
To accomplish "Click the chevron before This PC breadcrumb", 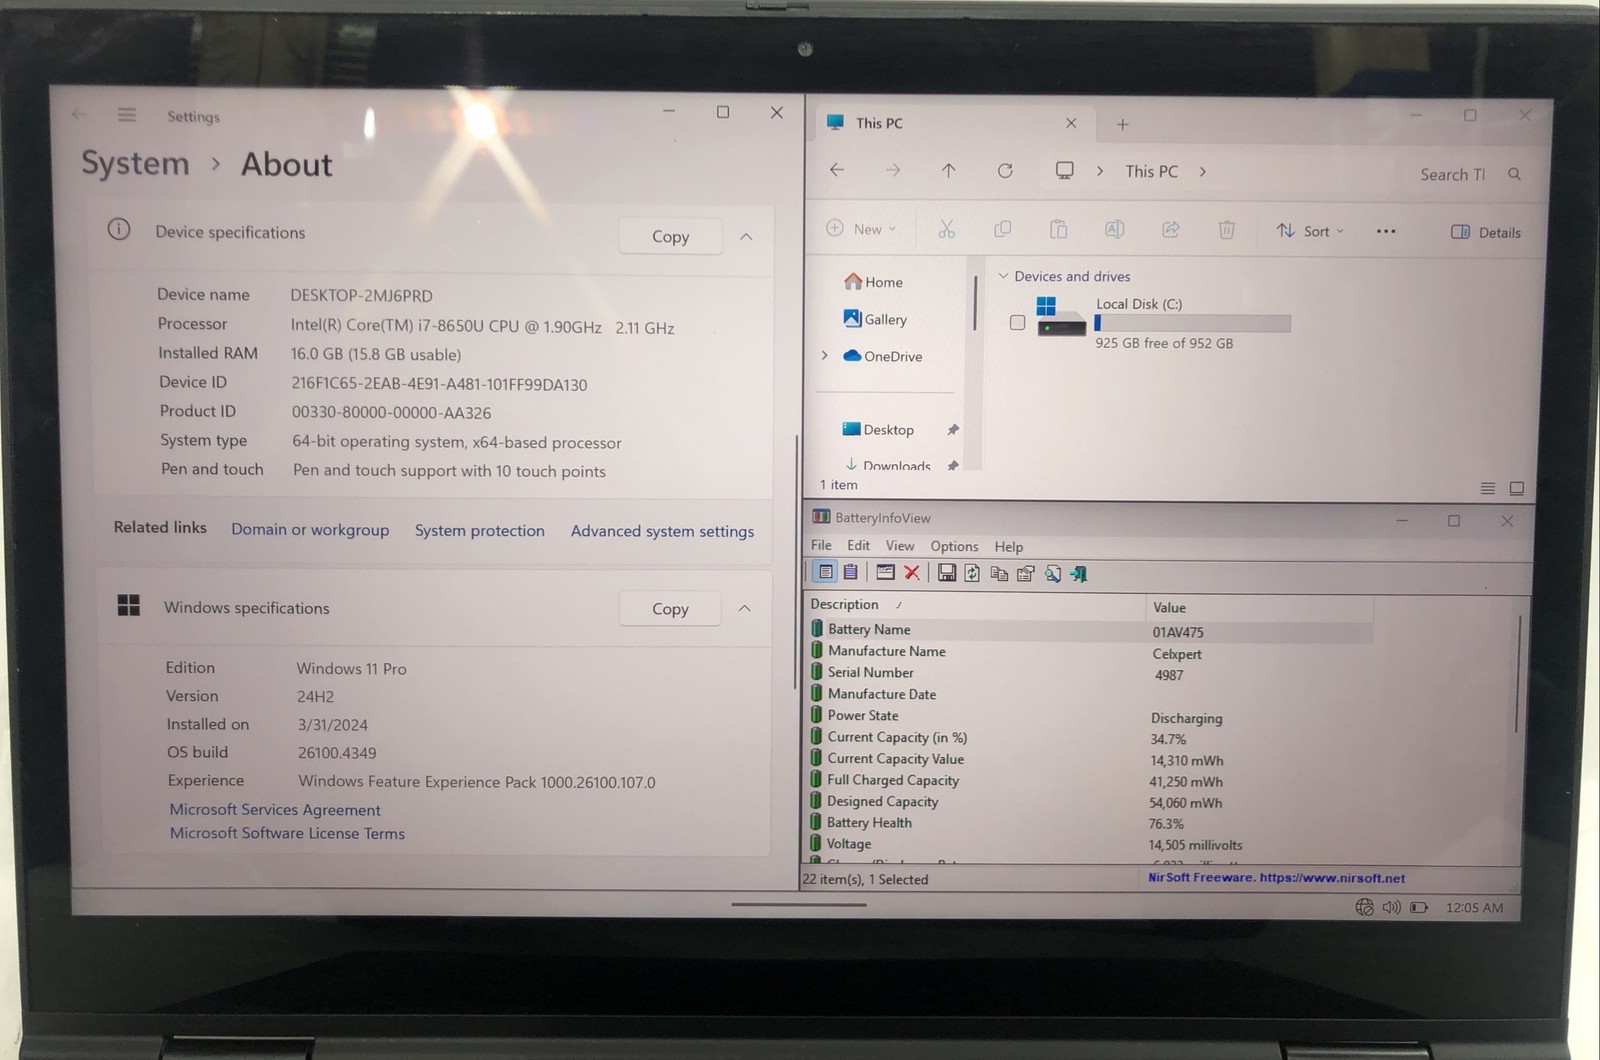I will pyautogui.click(x=1100, y=171).
